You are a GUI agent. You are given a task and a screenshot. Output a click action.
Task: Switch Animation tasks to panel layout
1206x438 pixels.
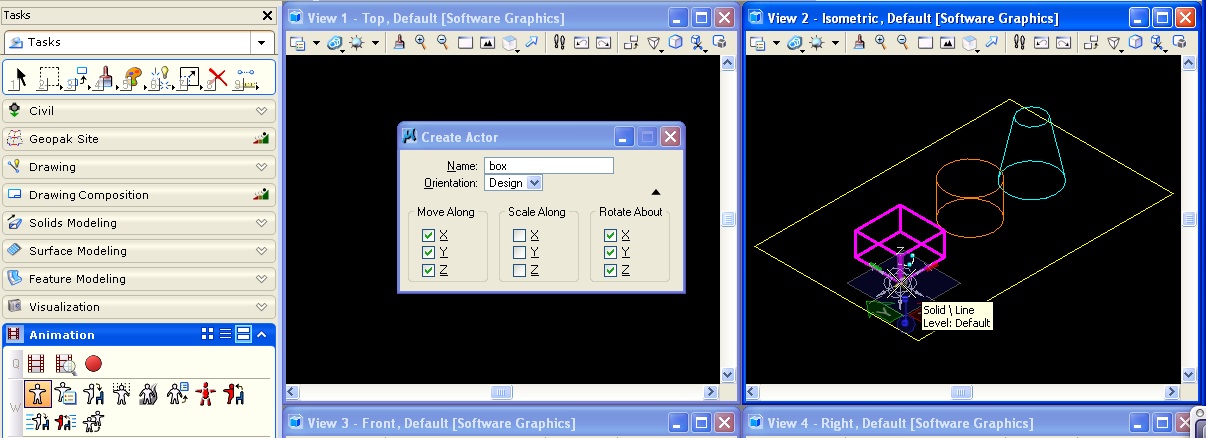click(242, 335)
